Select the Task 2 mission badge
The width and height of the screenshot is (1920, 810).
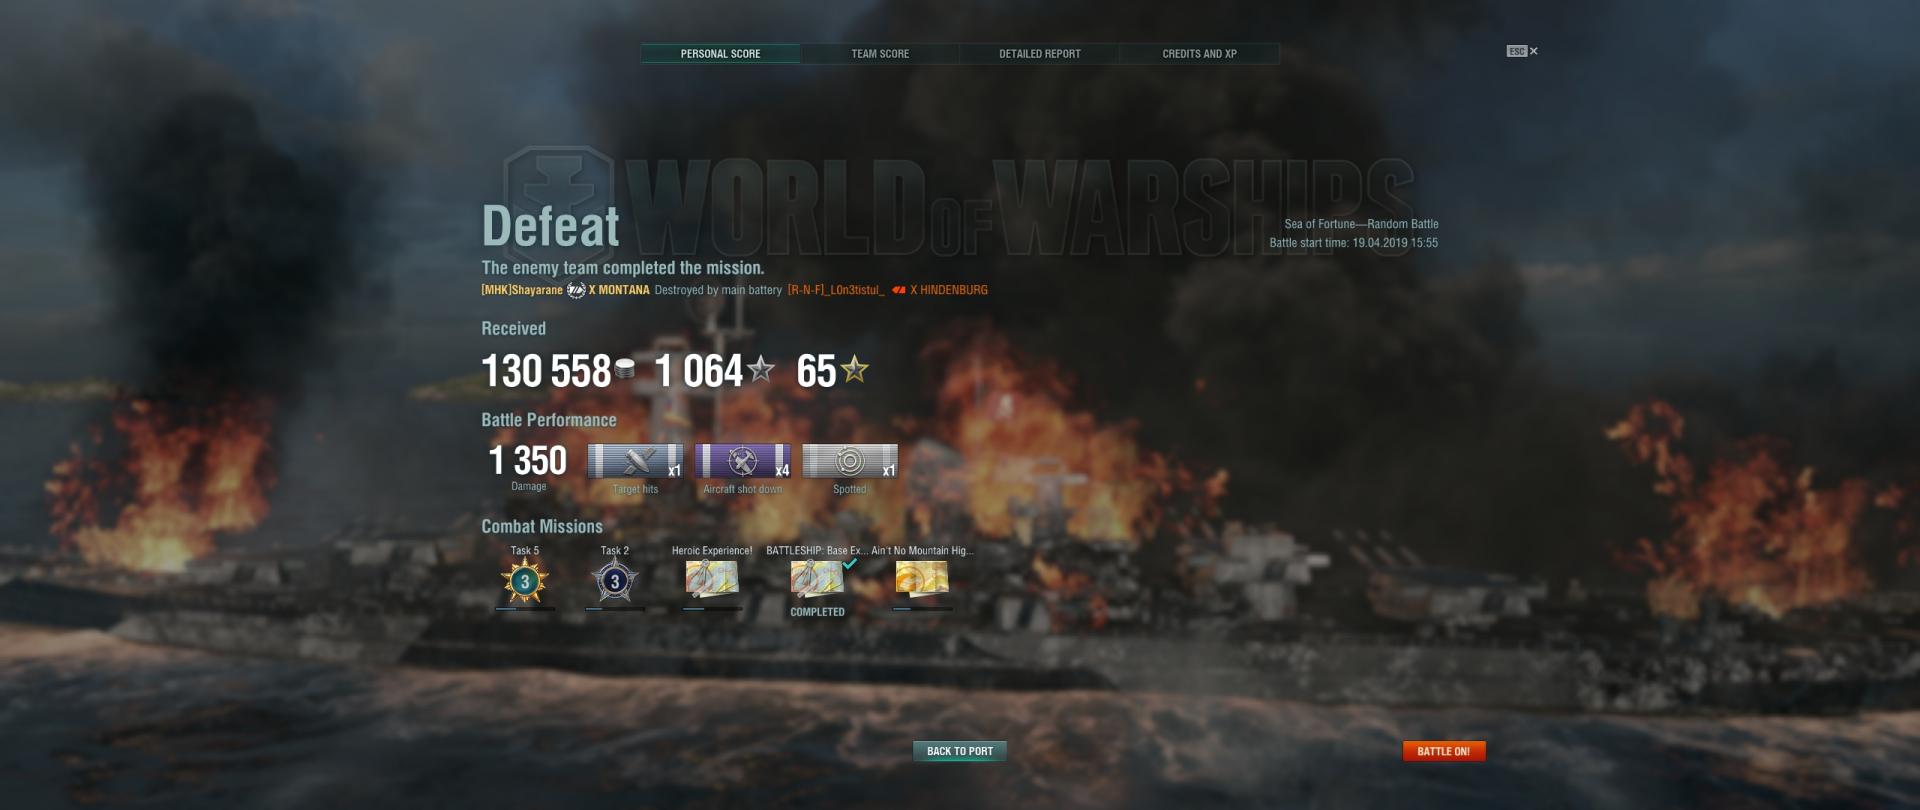point(614,581)
